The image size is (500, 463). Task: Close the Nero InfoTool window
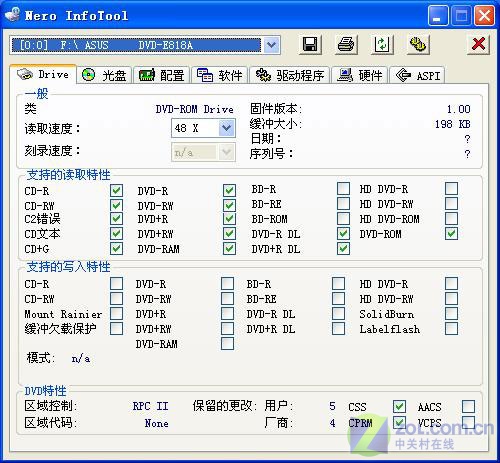tap(485, 16)
